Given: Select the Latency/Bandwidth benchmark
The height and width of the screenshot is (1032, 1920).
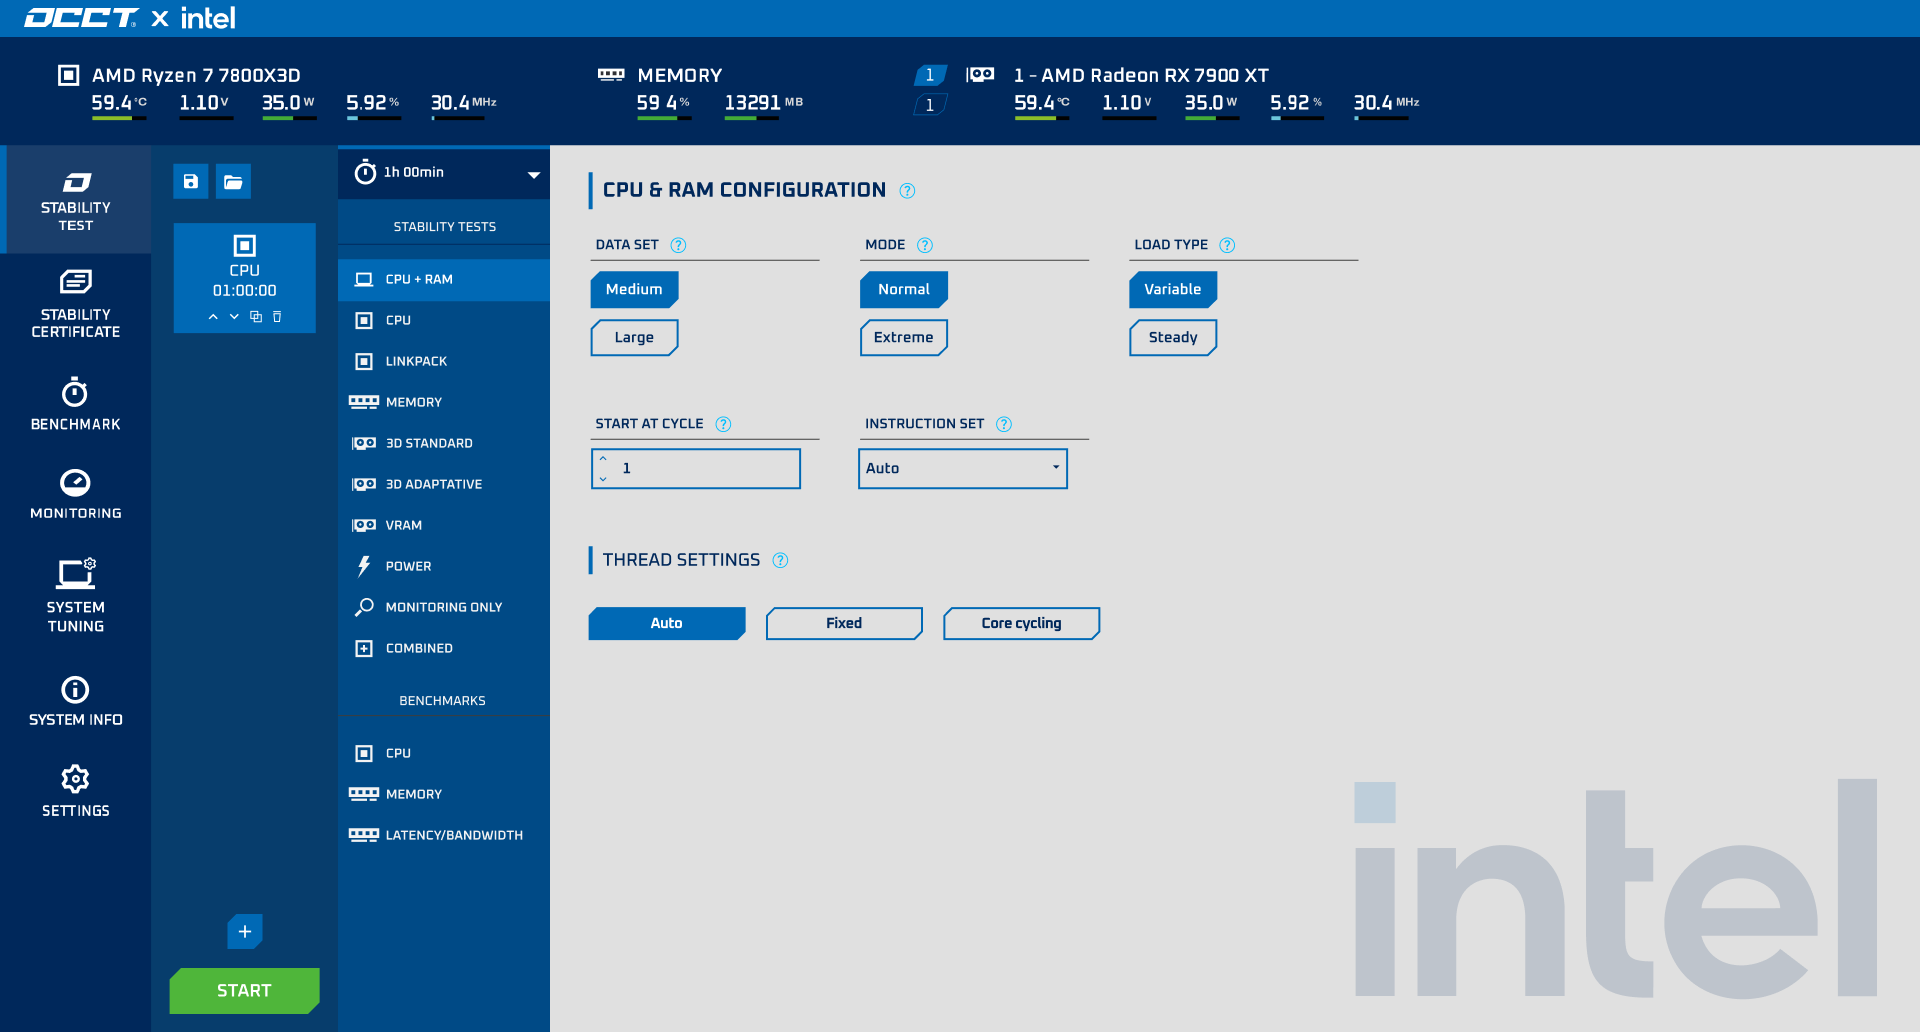Looking at the screenshot, I should click(444, 836).
